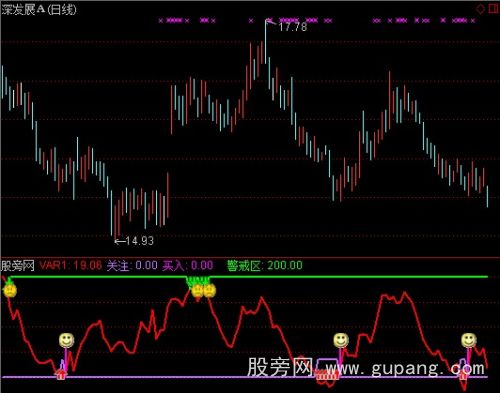The image size is (500, 393).
Task: Click the middle smiley face buy signal
Action: click(x=341, y=340)
